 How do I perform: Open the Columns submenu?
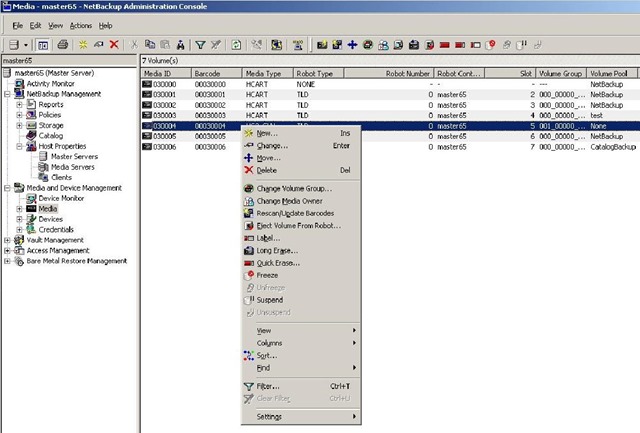[x=301, y=343]
